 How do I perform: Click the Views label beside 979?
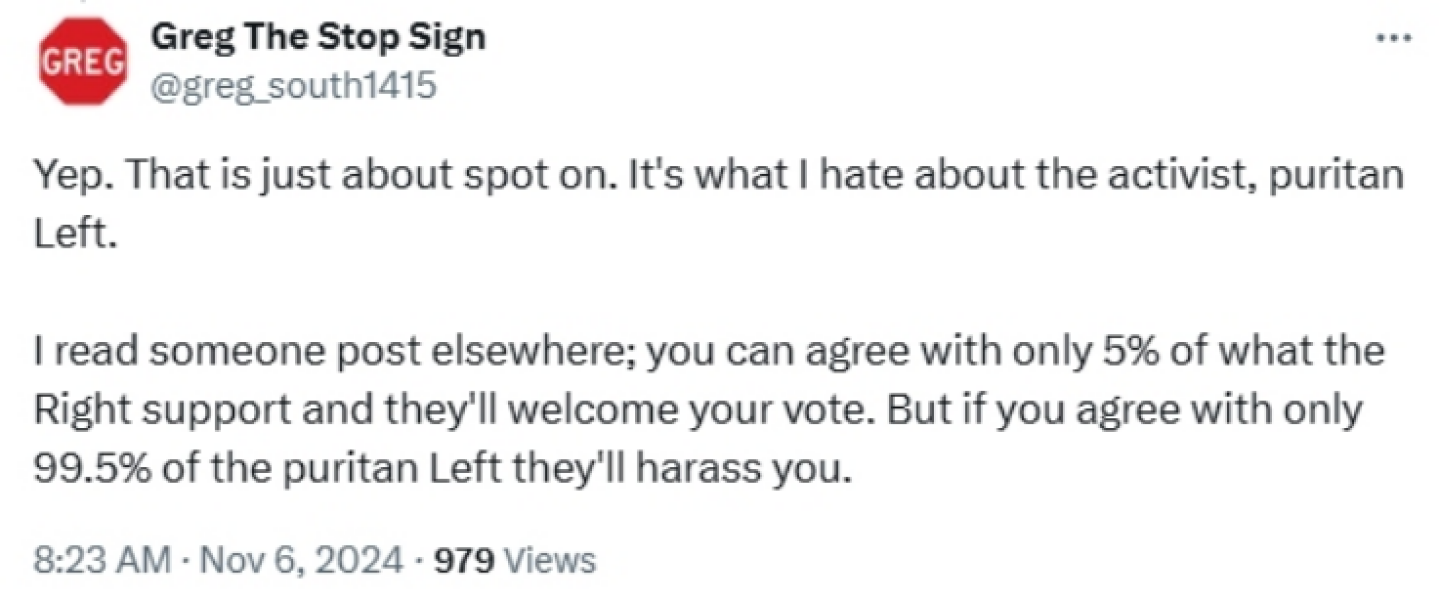click(549, 559)
